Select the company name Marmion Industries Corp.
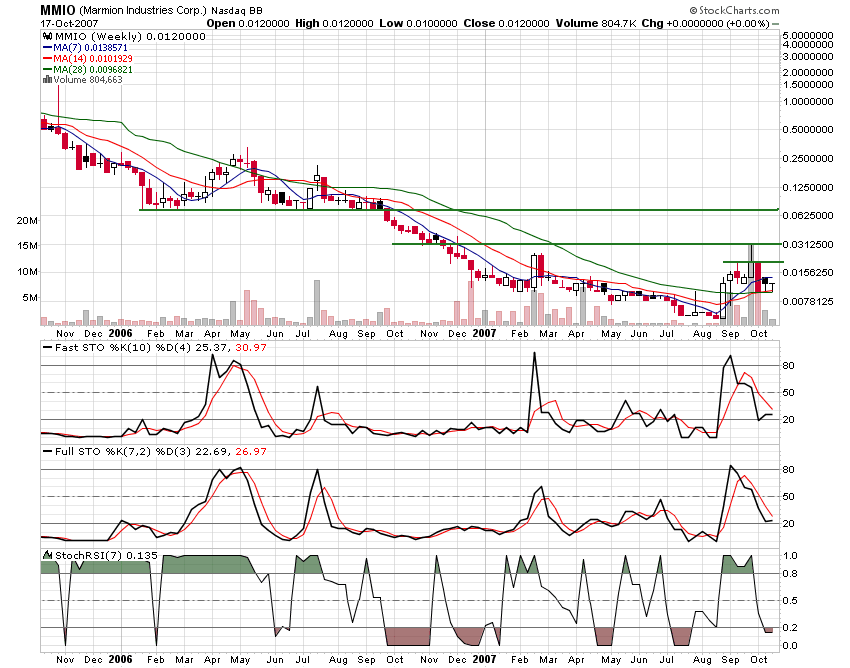The height and width of the screenshot is (668, 850). click(143, 11)
